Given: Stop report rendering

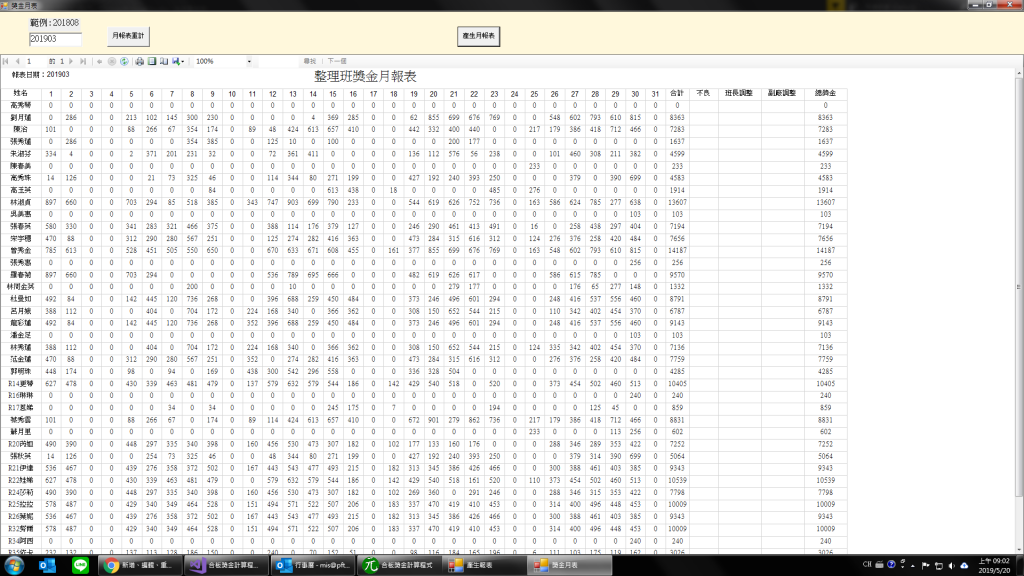Looking at the screenshot, I should 112,61.
